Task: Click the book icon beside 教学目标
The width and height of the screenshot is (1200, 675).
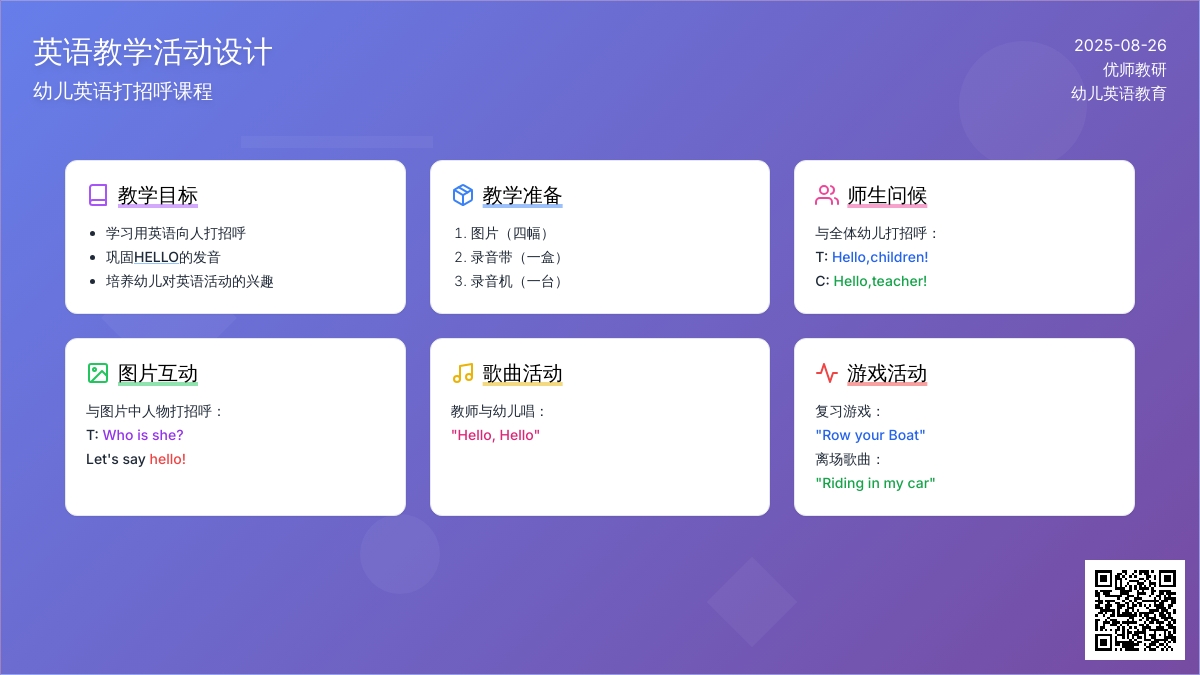Action: pos(98,195)
